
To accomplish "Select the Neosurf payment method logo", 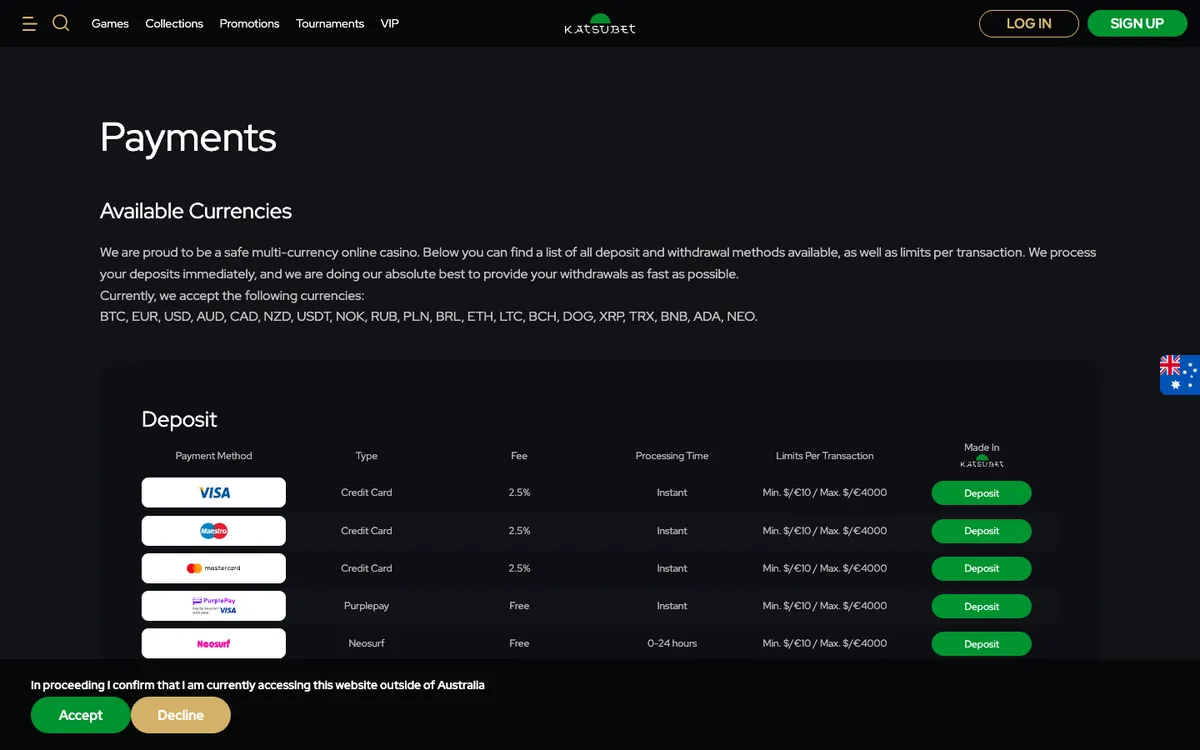I will (x=214, y=643).
